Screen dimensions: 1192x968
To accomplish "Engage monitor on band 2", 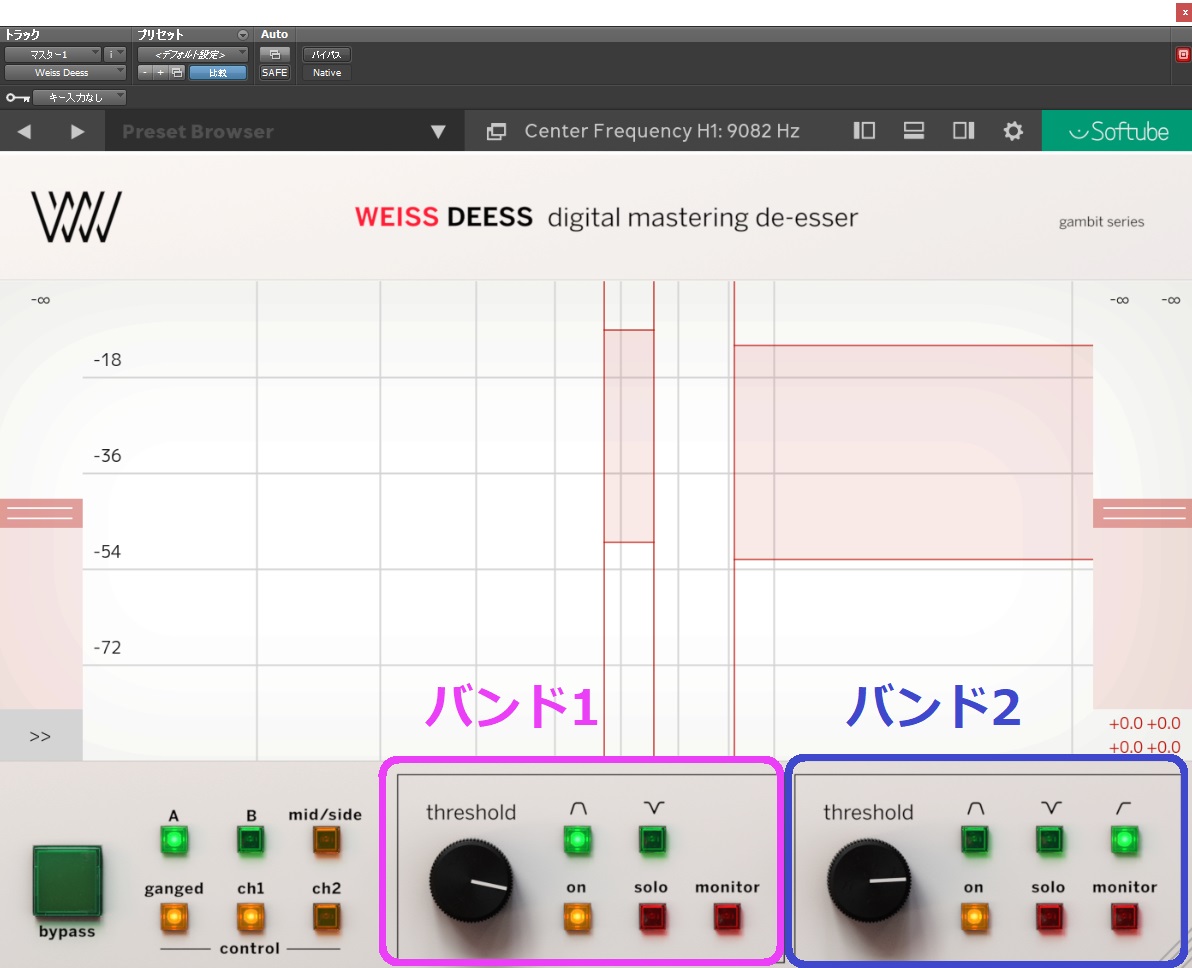I will click(x=1122, y=914).
